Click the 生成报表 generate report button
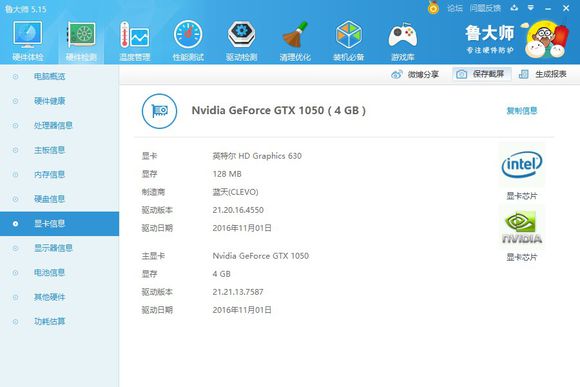The width and height of the screenshot is (580, 387). coord(543,74)
